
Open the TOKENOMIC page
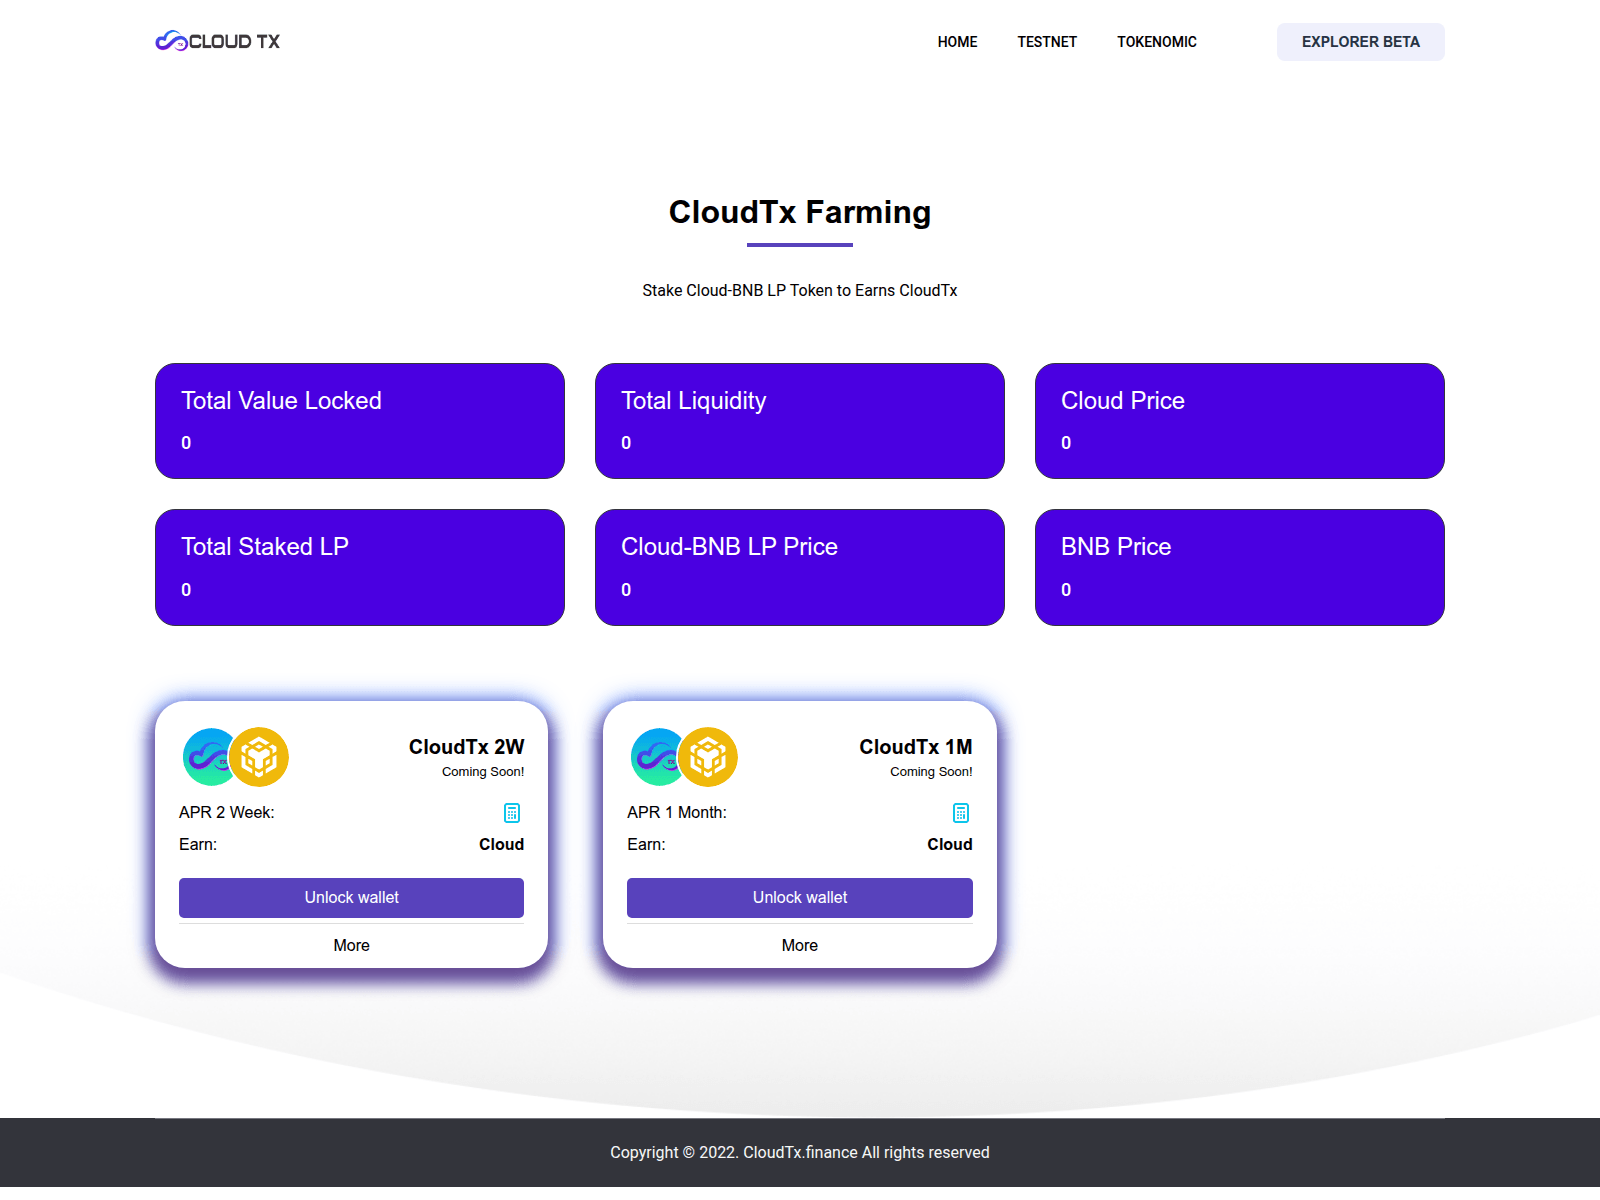click(1156, 42)
